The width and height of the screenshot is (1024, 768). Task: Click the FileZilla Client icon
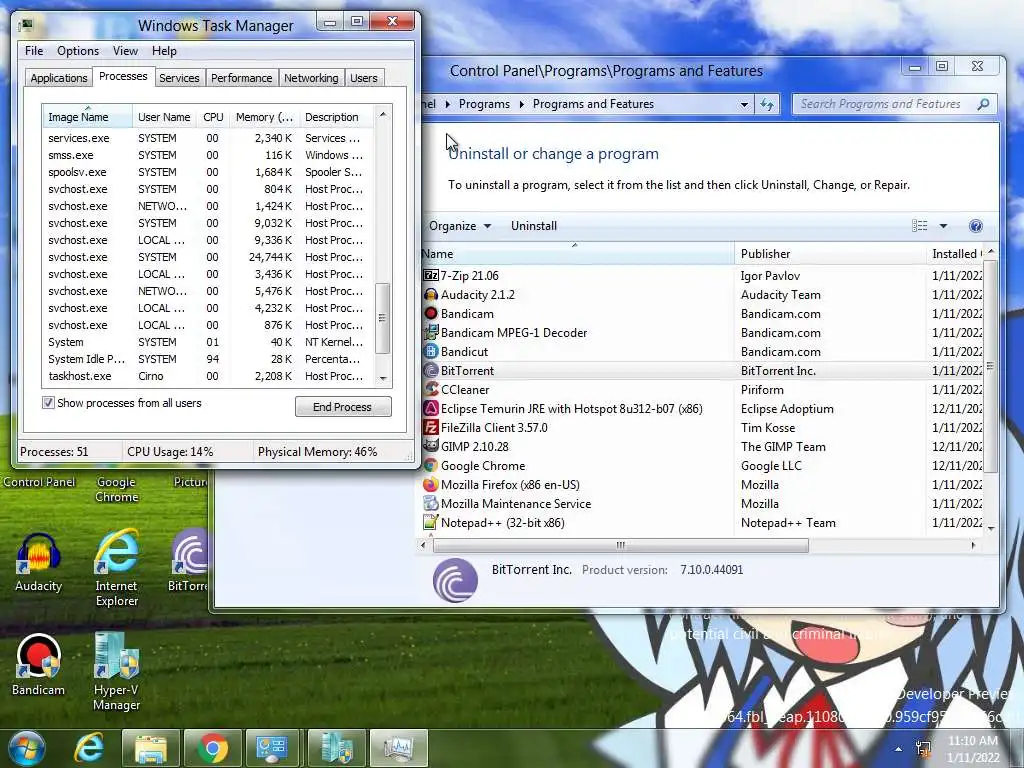430,427
